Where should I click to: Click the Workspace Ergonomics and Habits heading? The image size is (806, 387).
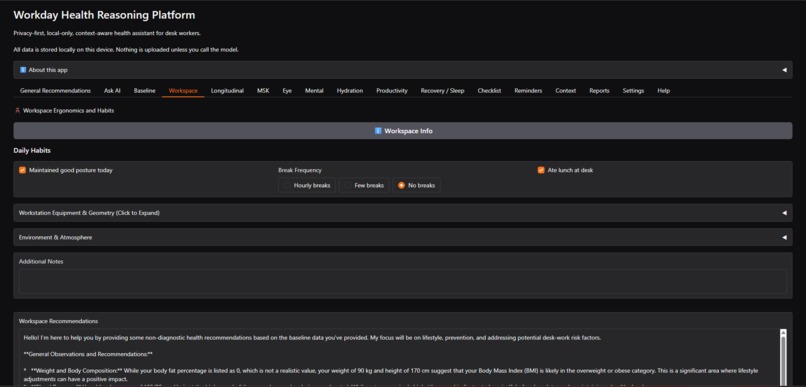pyautogui.click(x=68, y=110)
